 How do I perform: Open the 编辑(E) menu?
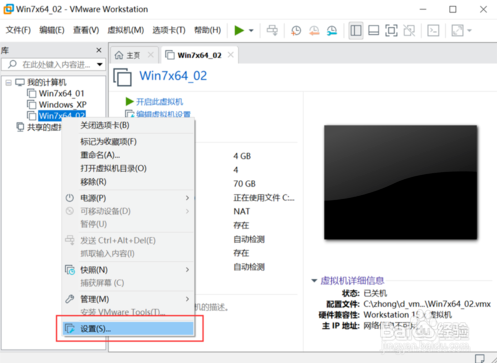coord(52,30)
